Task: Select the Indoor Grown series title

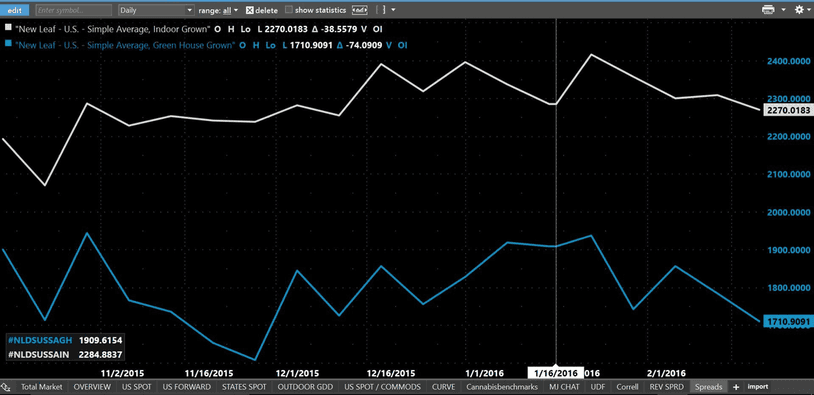Action: [x=112, y=30]
